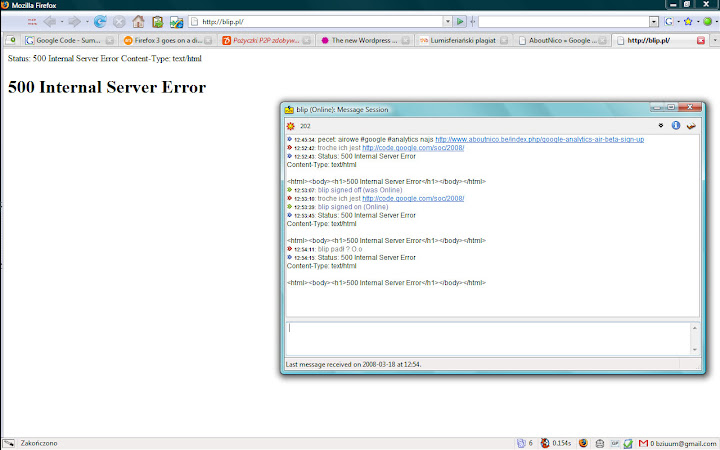Open dropdown next to bookmark star
This screenshot has width=720, height=450.
(698, 22)
